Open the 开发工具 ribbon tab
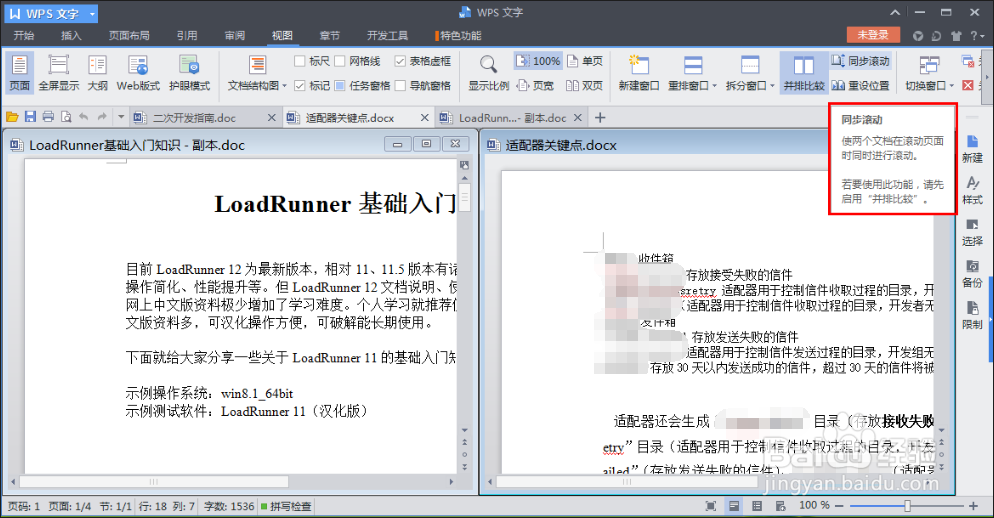Screen dimensions: 994x518 tap(387, 36)
